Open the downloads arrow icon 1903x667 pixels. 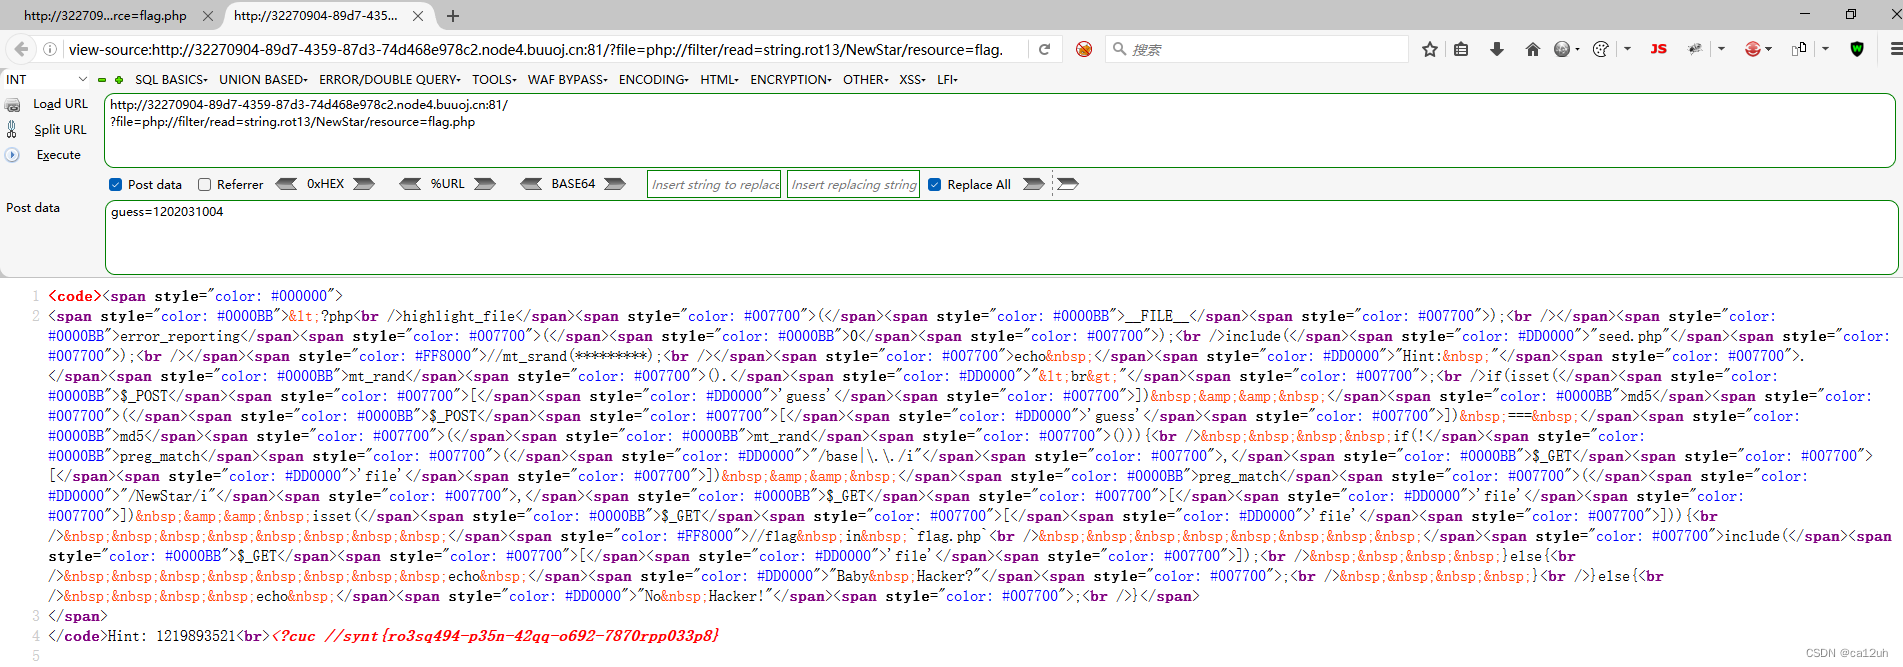point(1497,49)
